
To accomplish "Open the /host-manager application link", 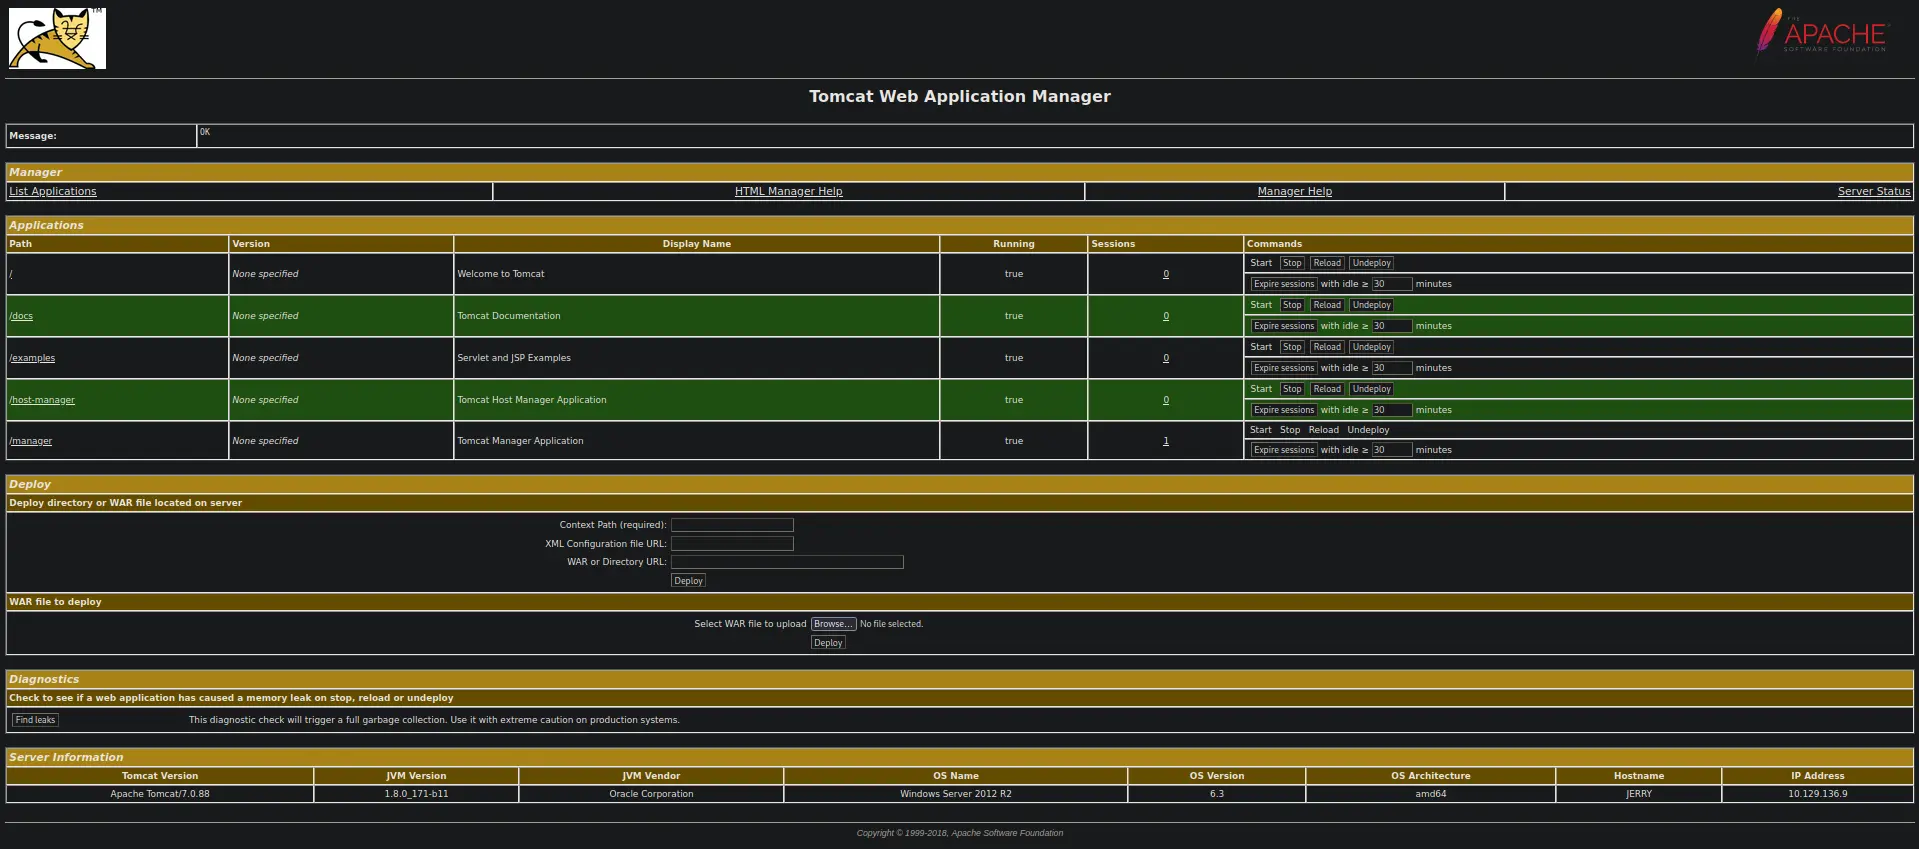I will pos(42,400).
